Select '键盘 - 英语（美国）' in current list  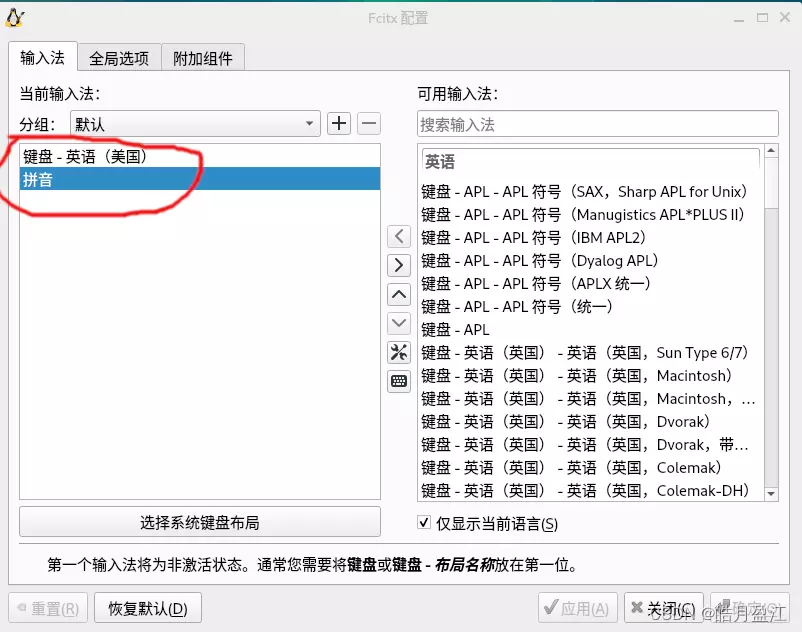(200, 156)
